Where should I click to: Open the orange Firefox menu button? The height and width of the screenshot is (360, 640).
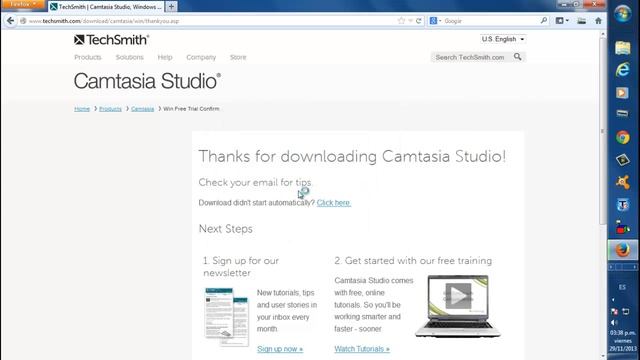[23, 4]
